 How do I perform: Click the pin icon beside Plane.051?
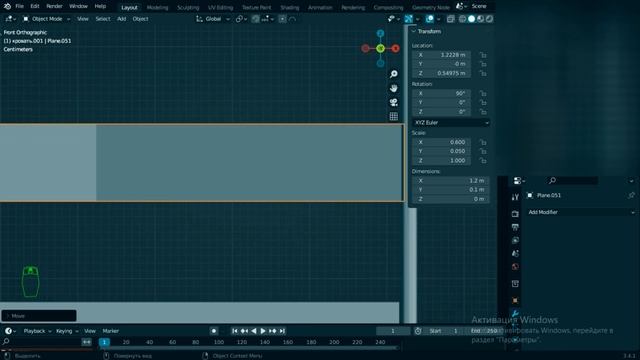coord(631,196)
